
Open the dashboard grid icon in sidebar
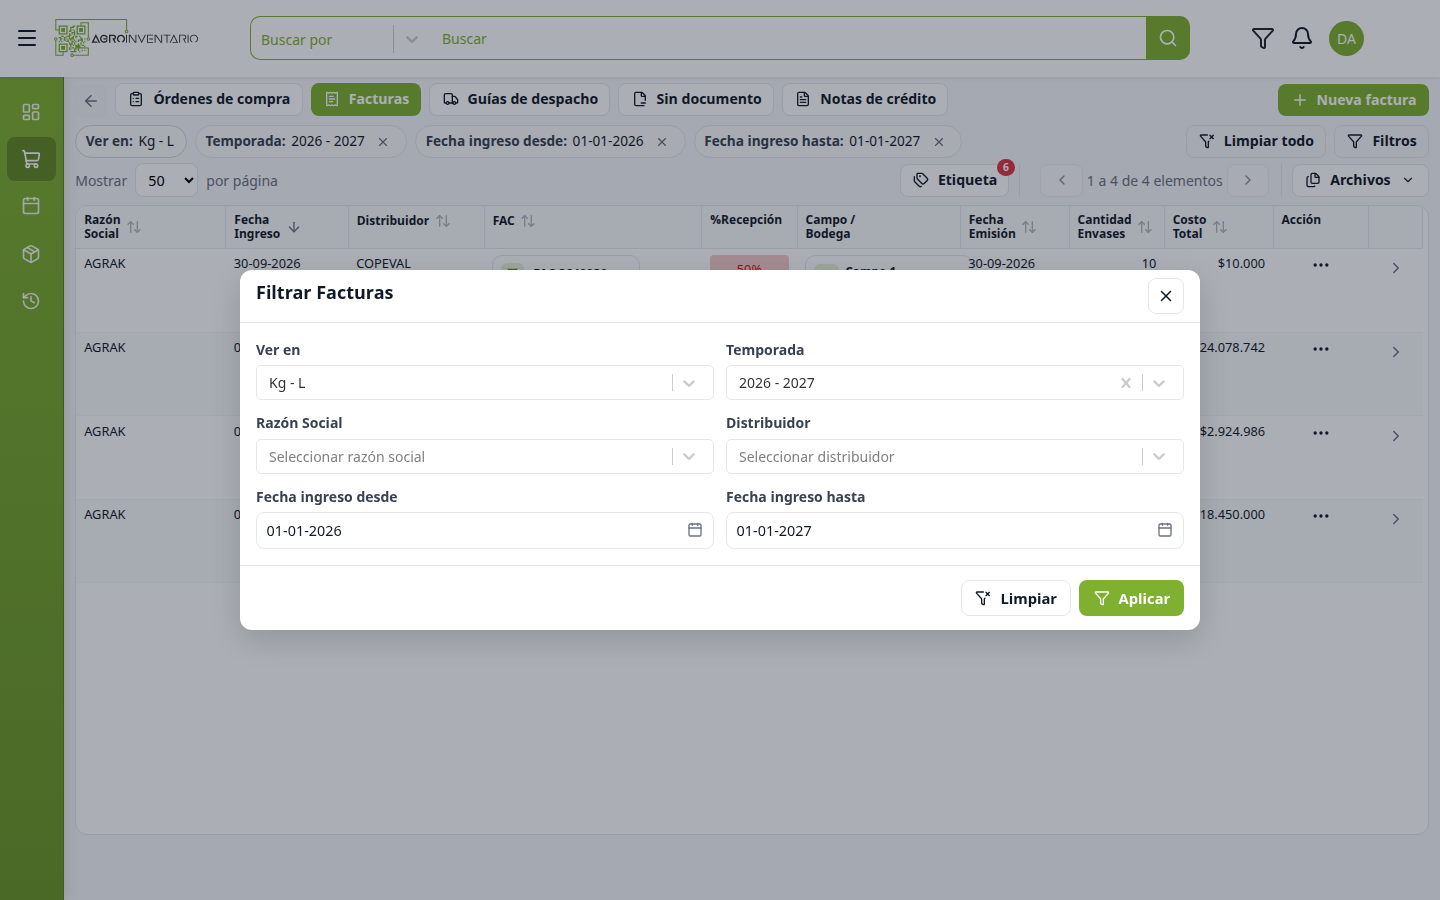(x=31, y=112)
